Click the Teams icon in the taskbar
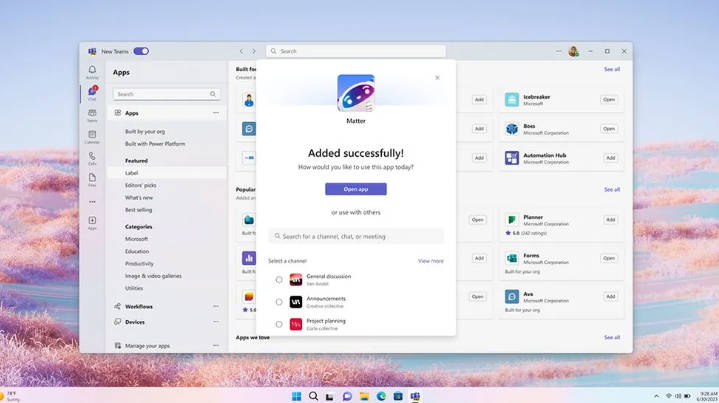This screenshot has width=719, height=403. (x=415, y=396)
